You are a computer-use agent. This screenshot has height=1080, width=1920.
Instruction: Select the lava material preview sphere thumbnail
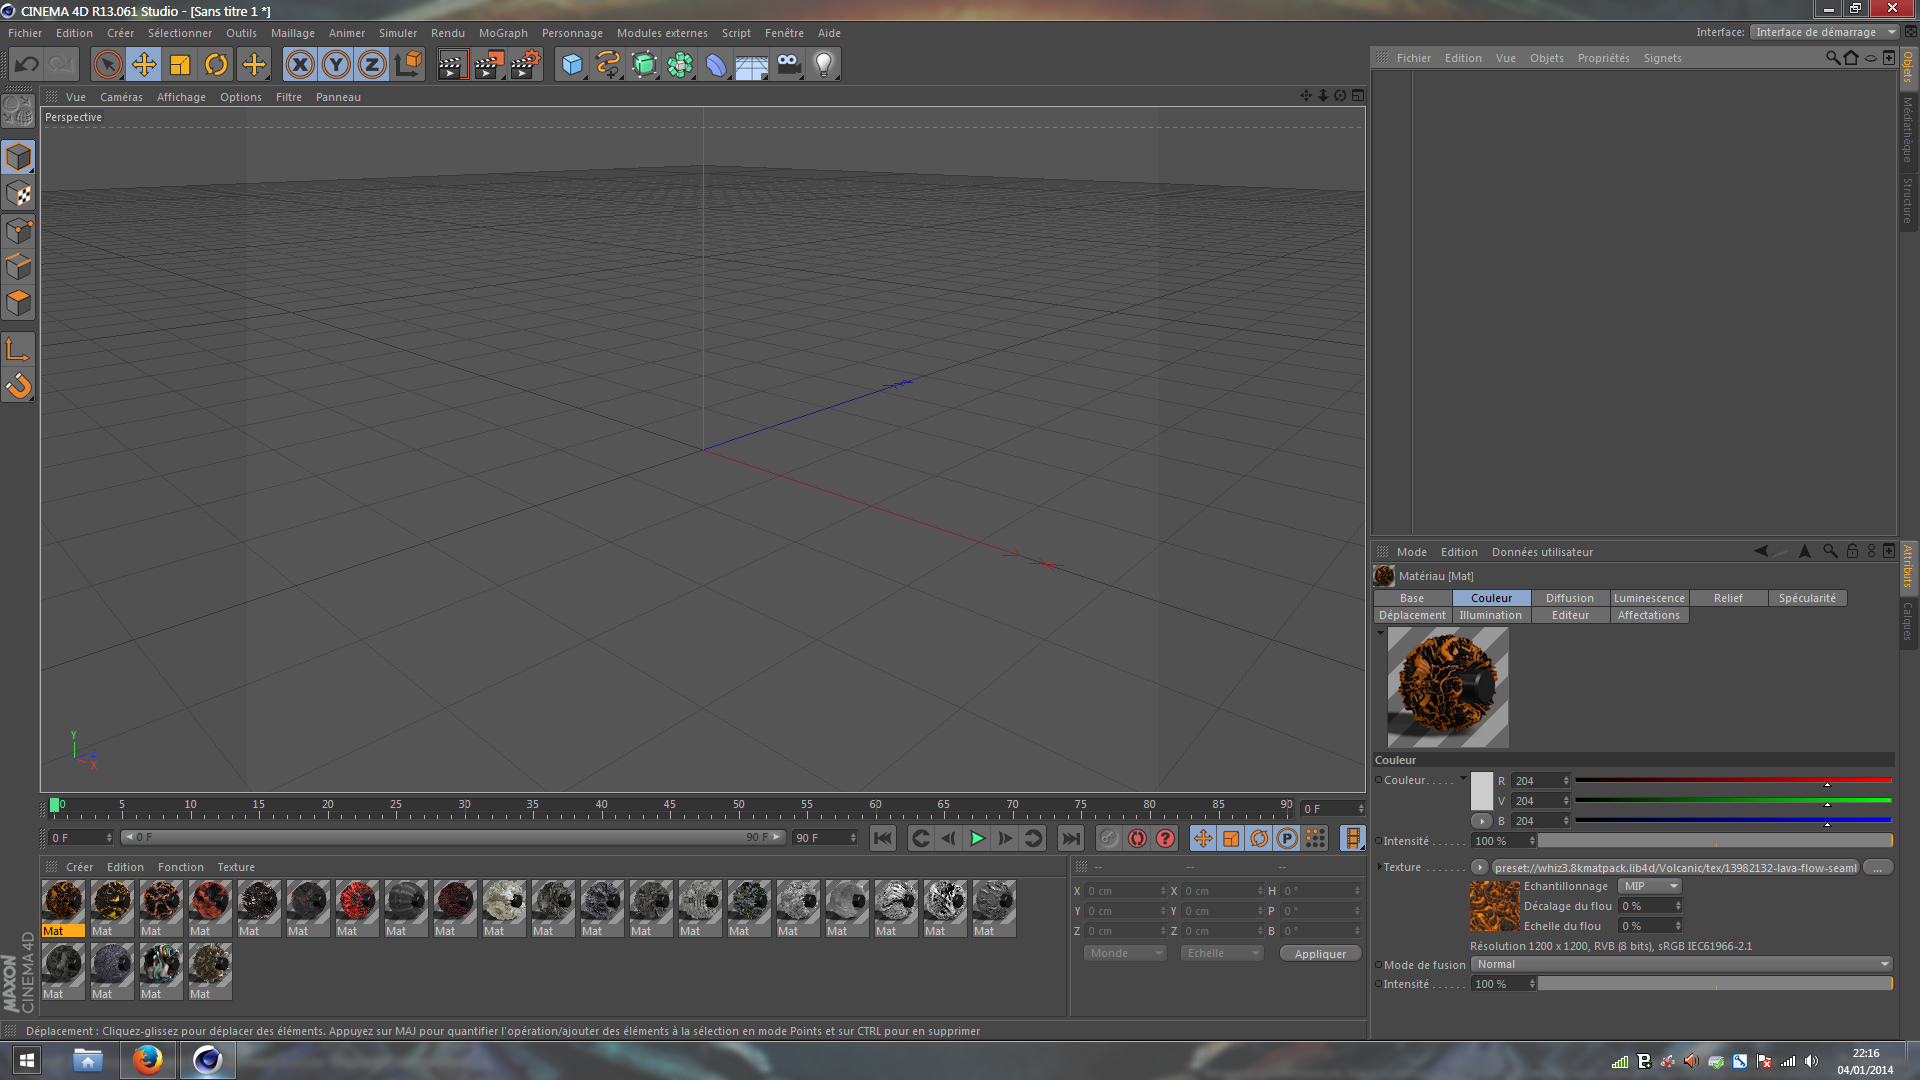[x=1447, y=687]
